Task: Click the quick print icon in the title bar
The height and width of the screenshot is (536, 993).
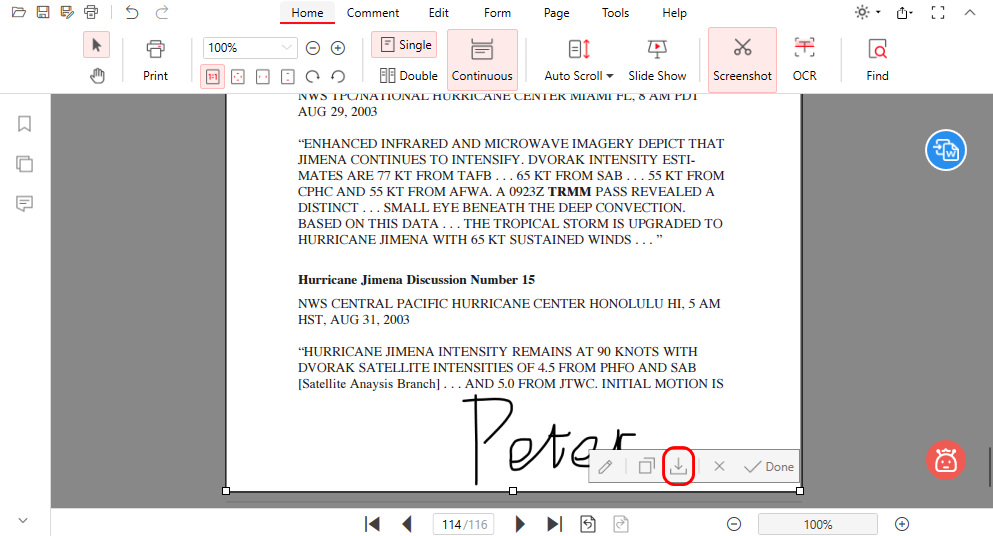Action: pos(91,12)
